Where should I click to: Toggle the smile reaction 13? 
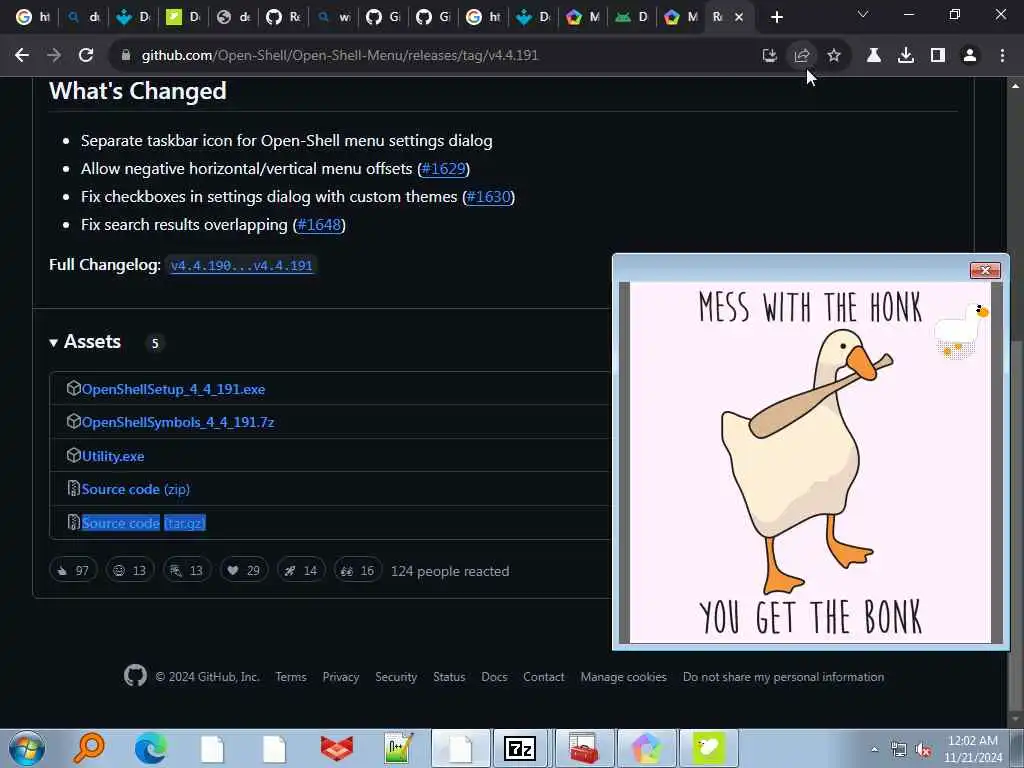[130, 570]
